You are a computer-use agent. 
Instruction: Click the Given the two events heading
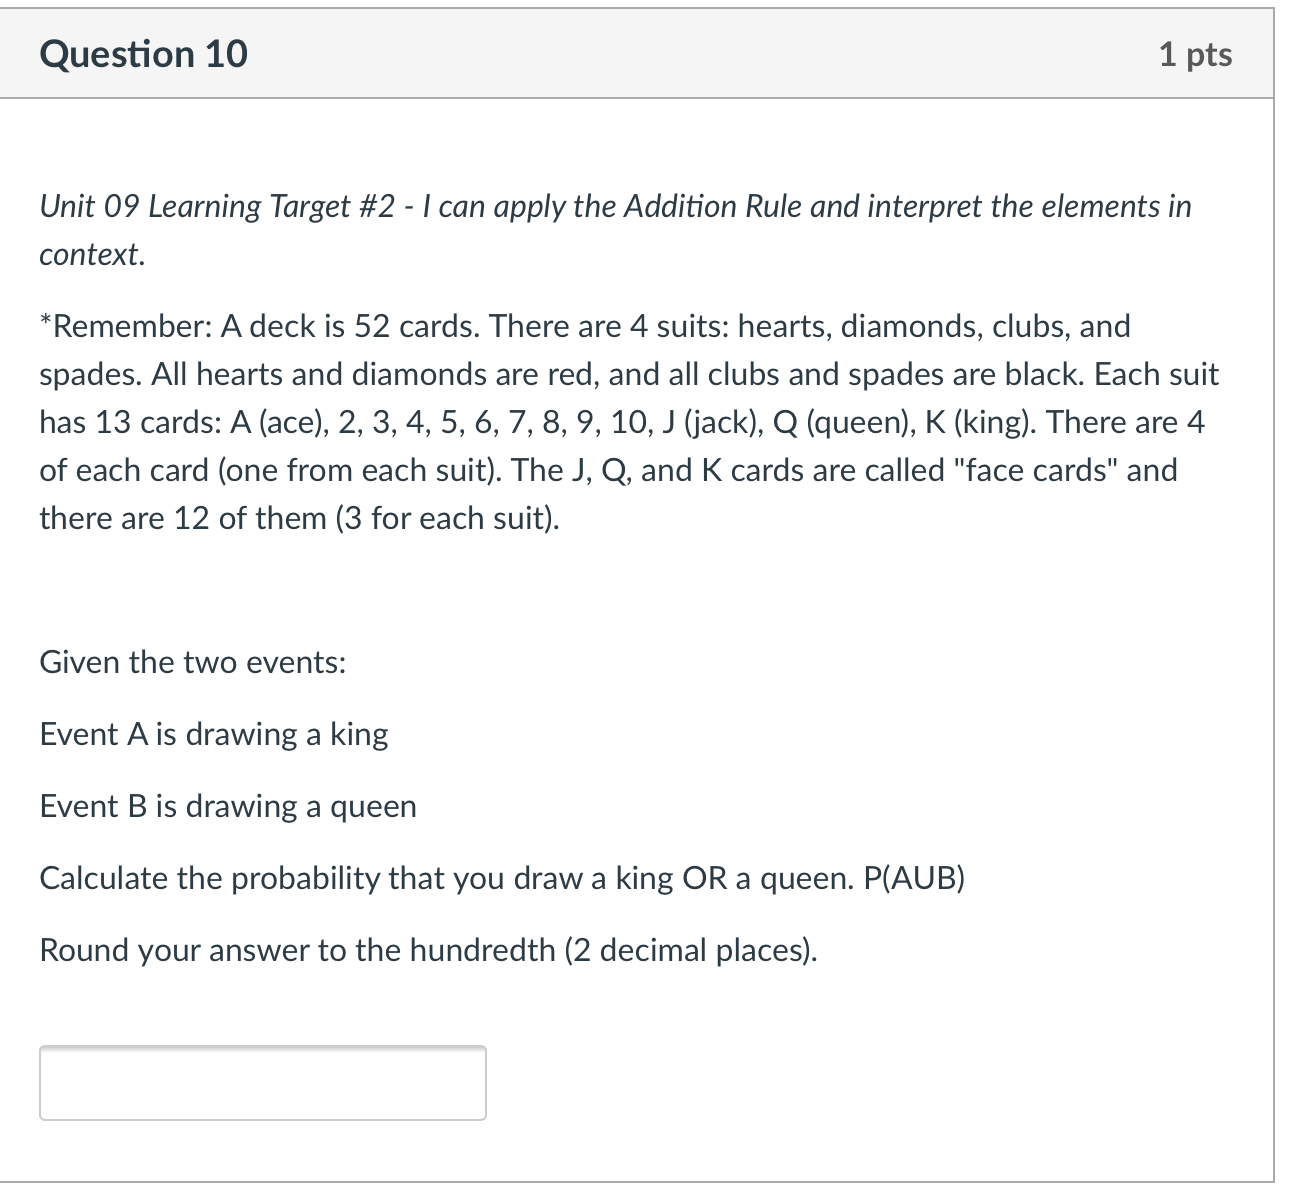(x=193, y=662)
